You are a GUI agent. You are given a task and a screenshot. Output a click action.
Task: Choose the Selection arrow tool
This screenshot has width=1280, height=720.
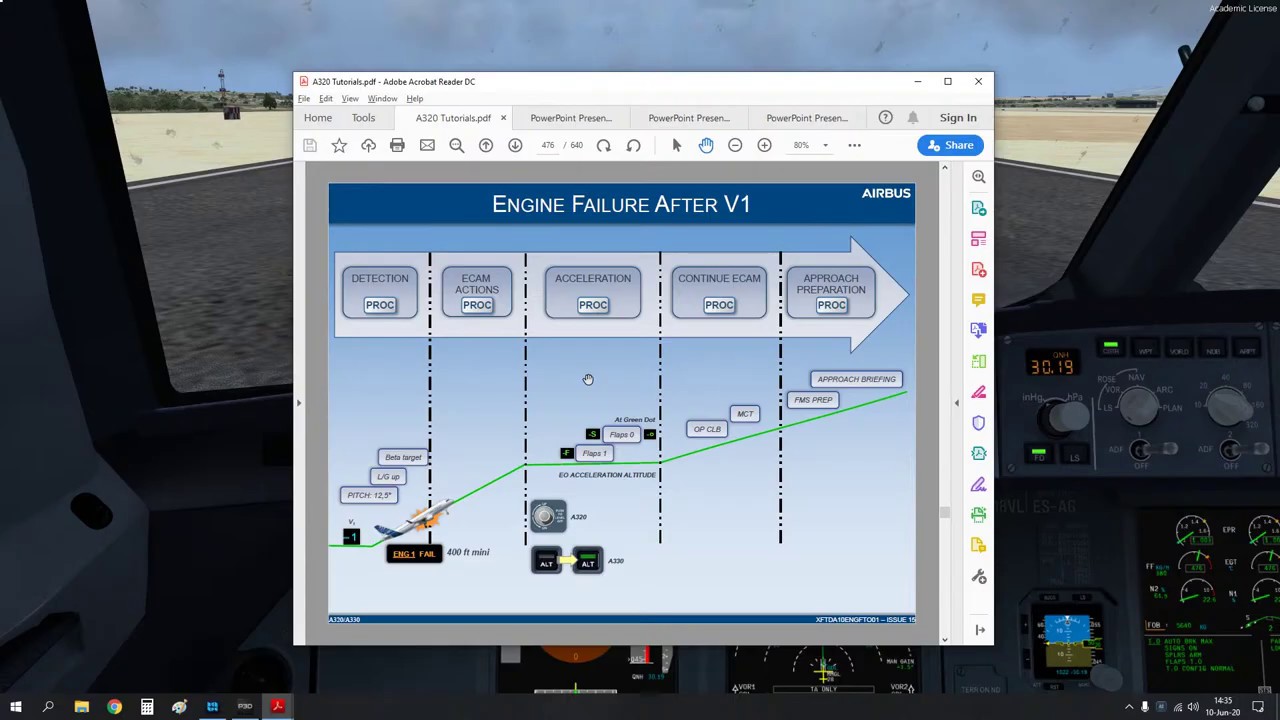[677, 145]
